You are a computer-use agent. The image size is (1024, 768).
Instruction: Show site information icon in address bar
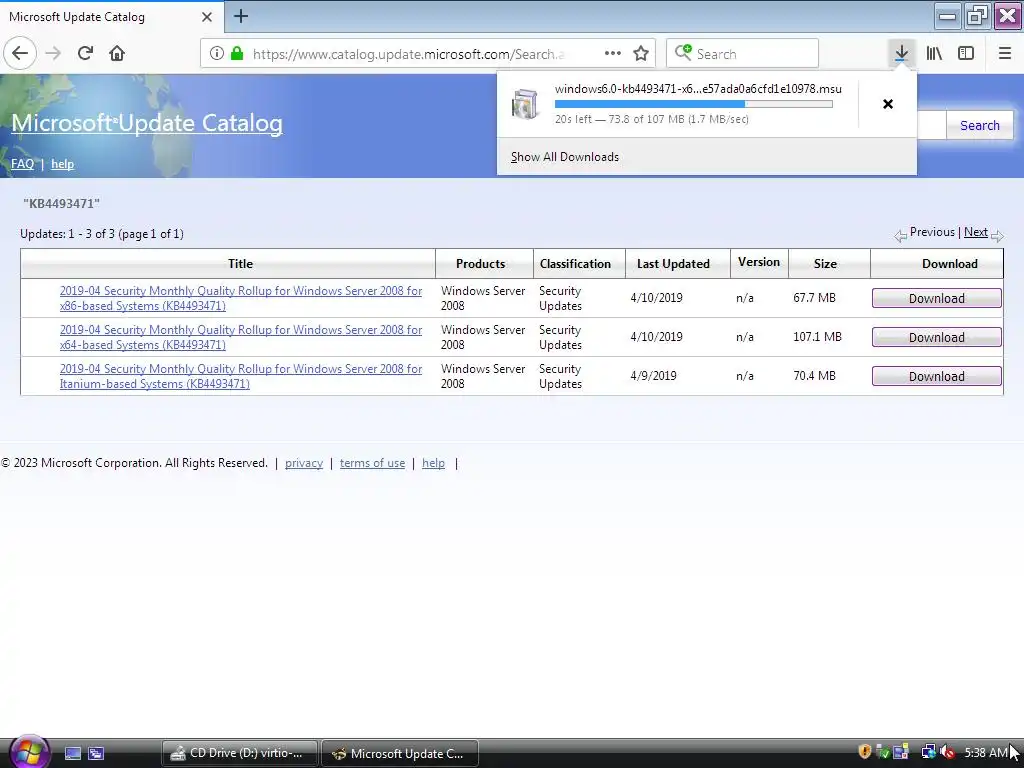[217, 54]
